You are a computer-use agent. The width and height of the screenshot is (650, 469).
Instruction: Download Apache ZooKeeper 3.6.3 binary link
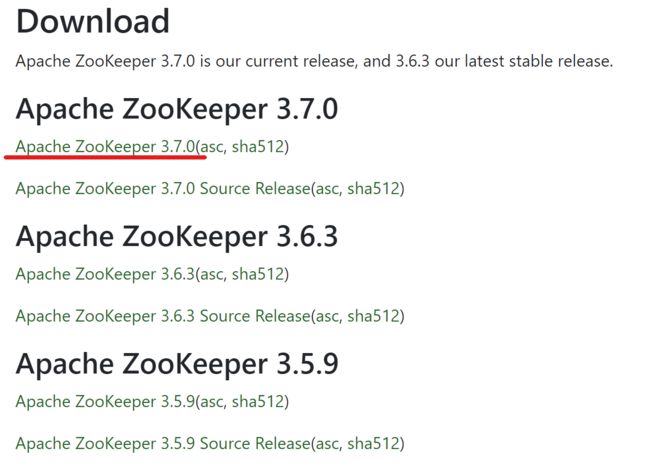click(105, 274)
